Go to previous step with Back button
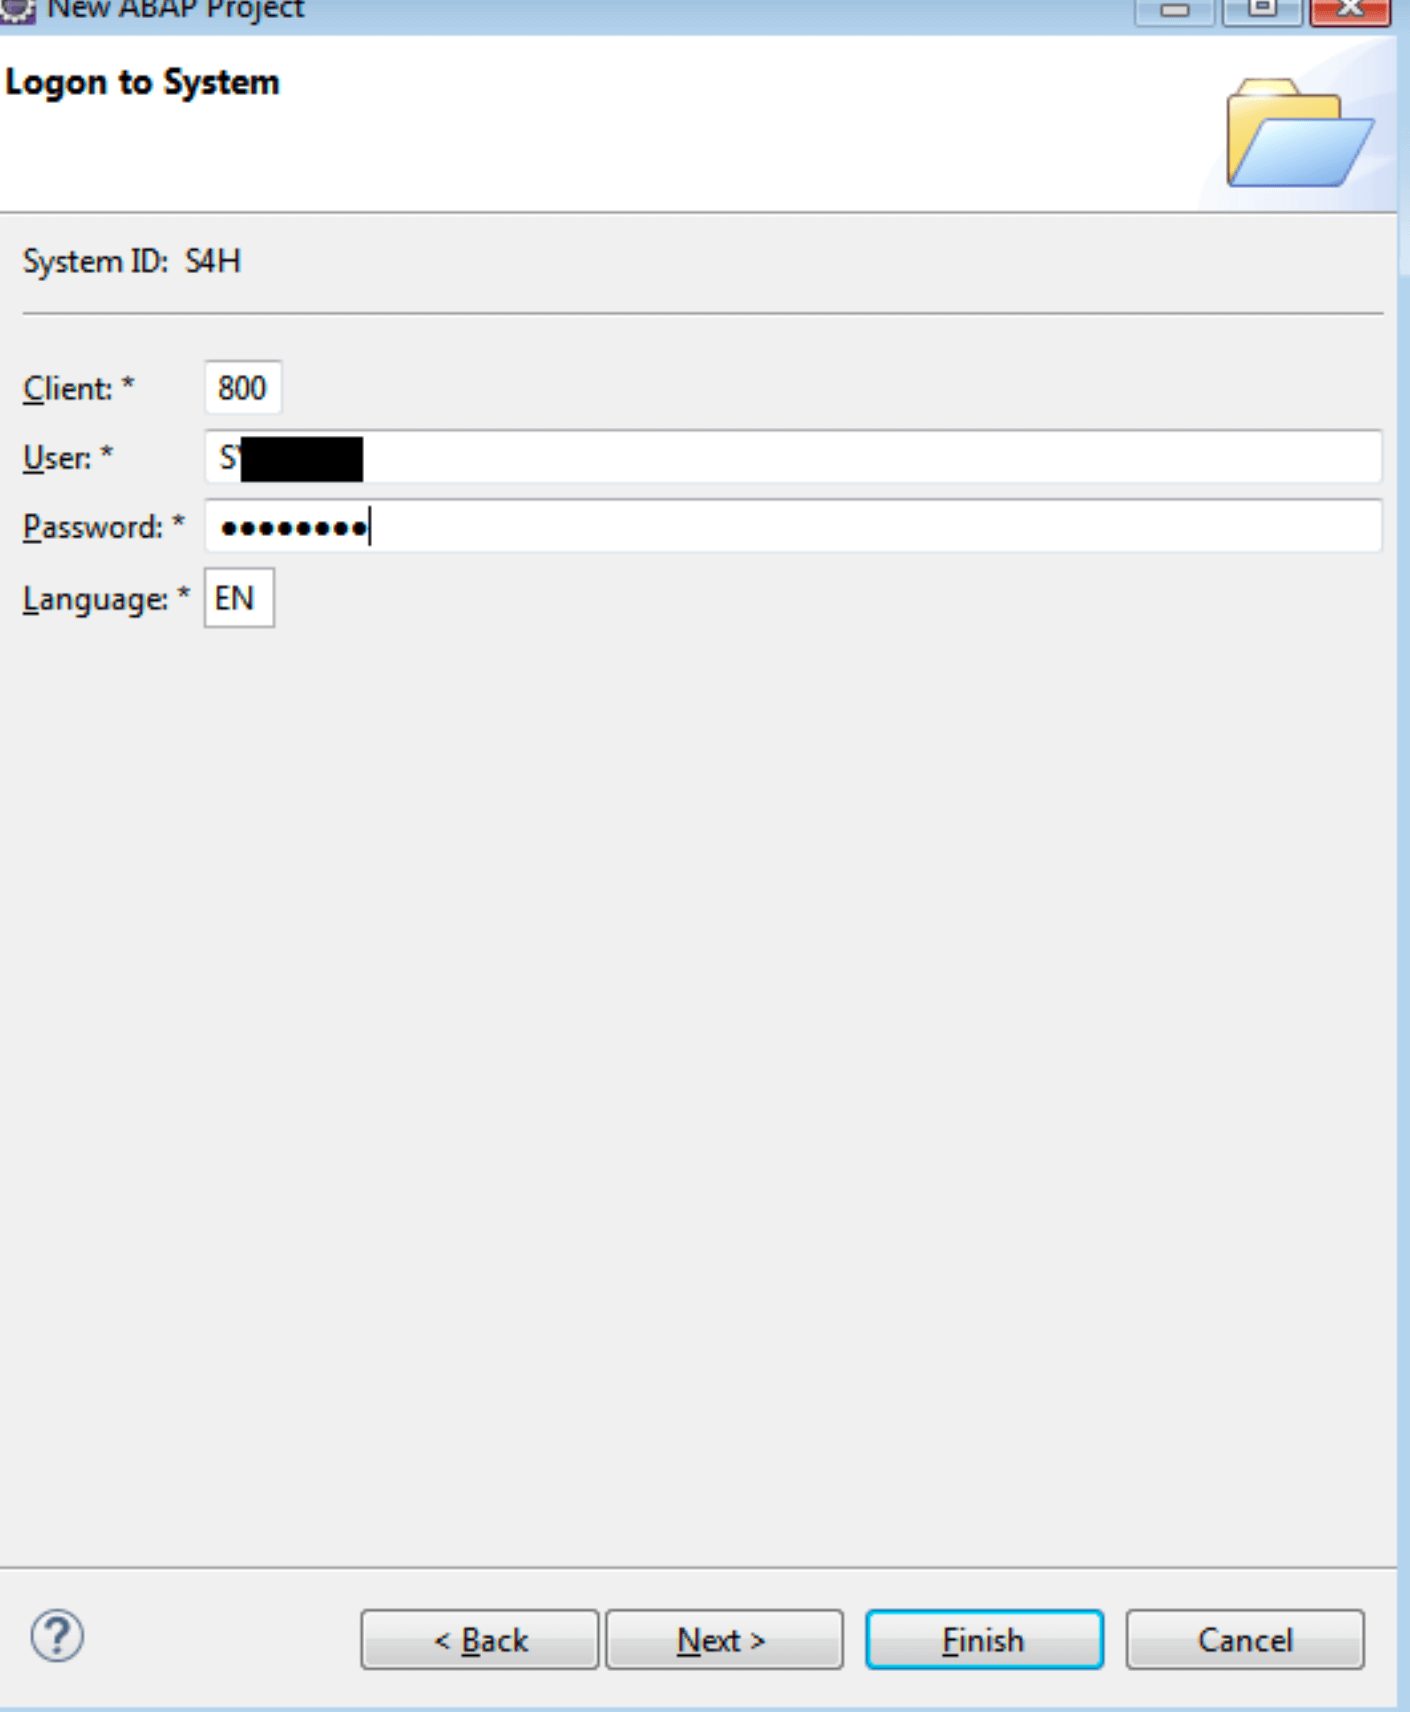 pos(480,1640)
